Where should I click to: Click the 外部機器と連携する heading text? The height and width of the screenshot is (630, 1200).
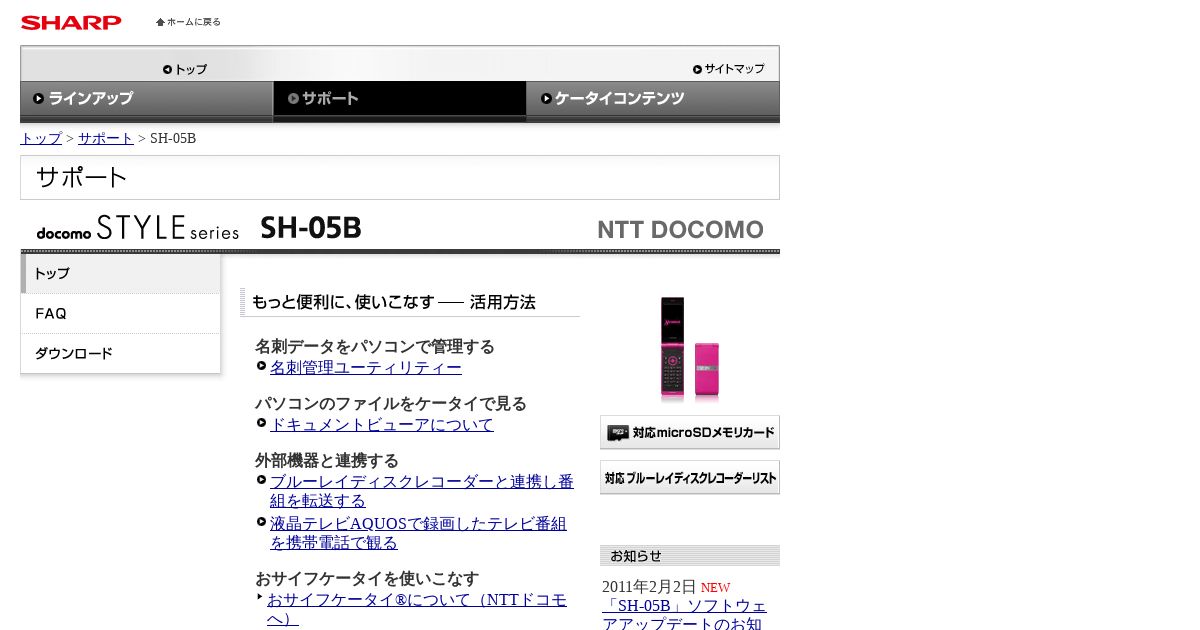click(327, 461)
